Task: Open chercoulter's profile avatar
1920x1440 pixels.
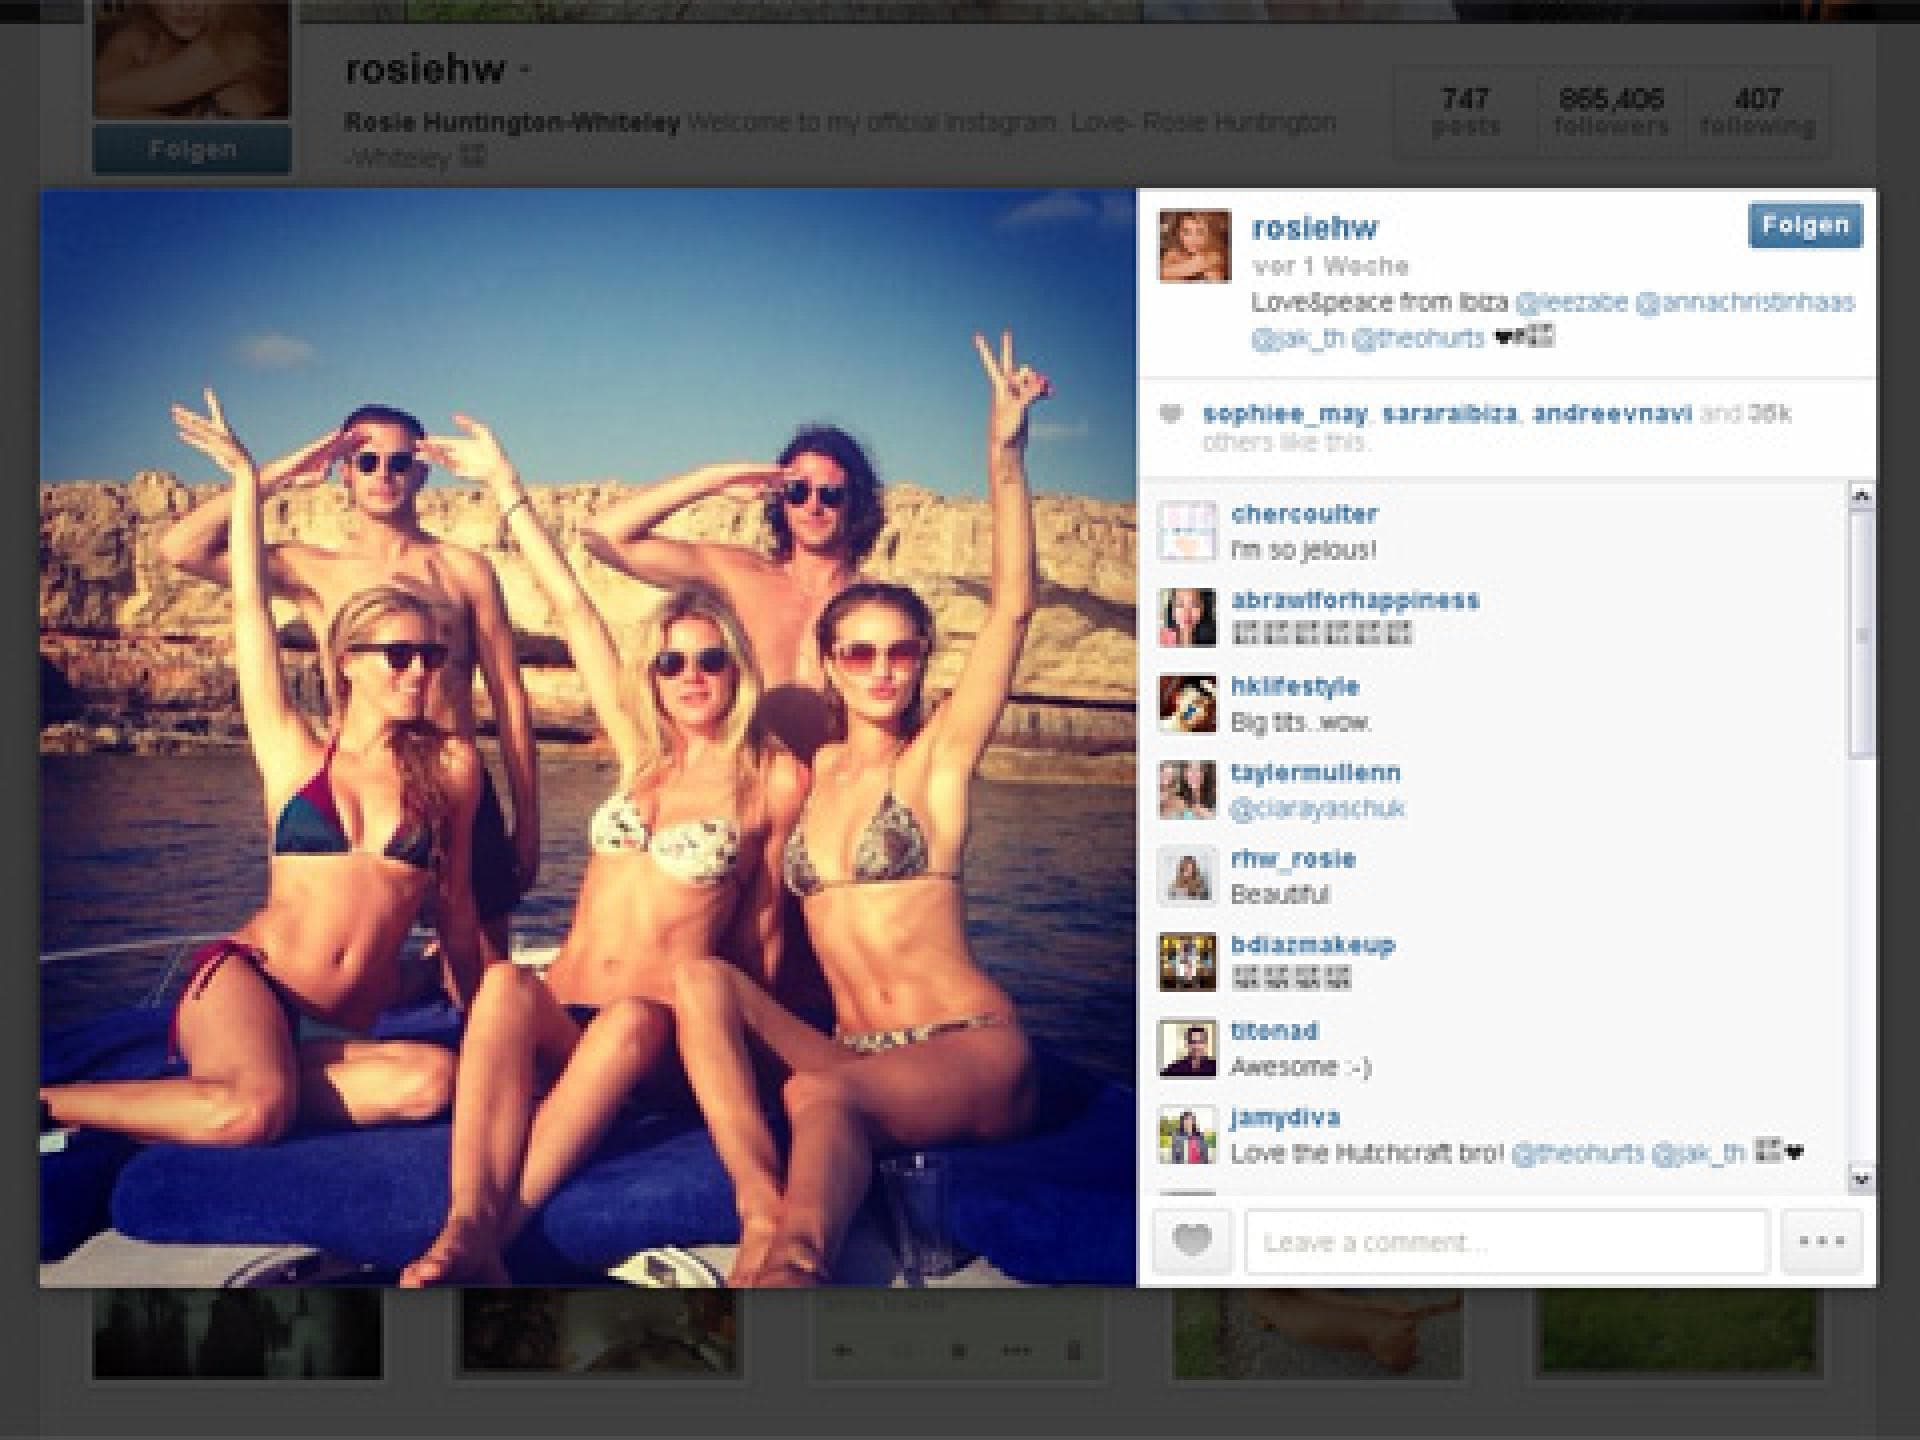Action: pos(1187,530)
